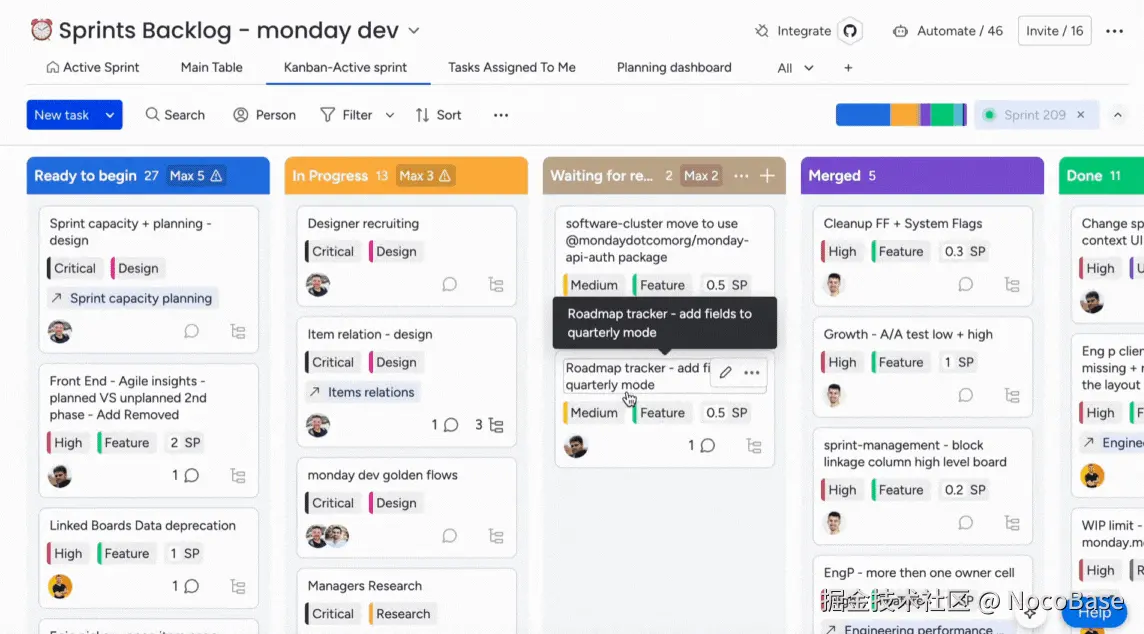Open Tasks Assigned To Me tab

[x=511, y=67]
